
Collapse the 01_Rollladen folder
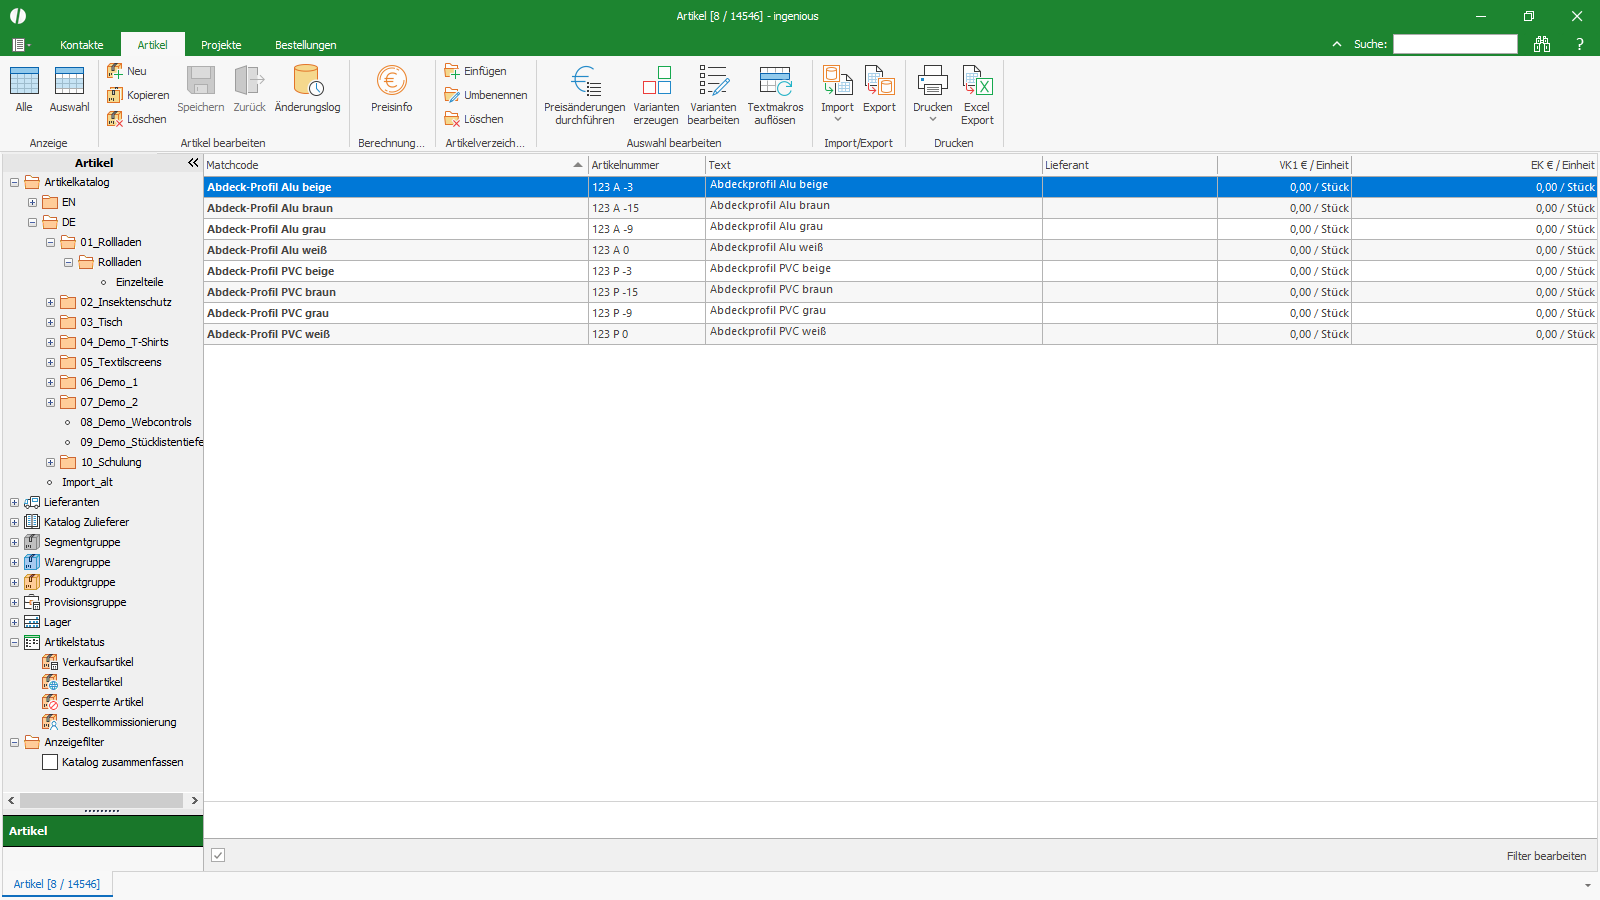click(50, 242)
